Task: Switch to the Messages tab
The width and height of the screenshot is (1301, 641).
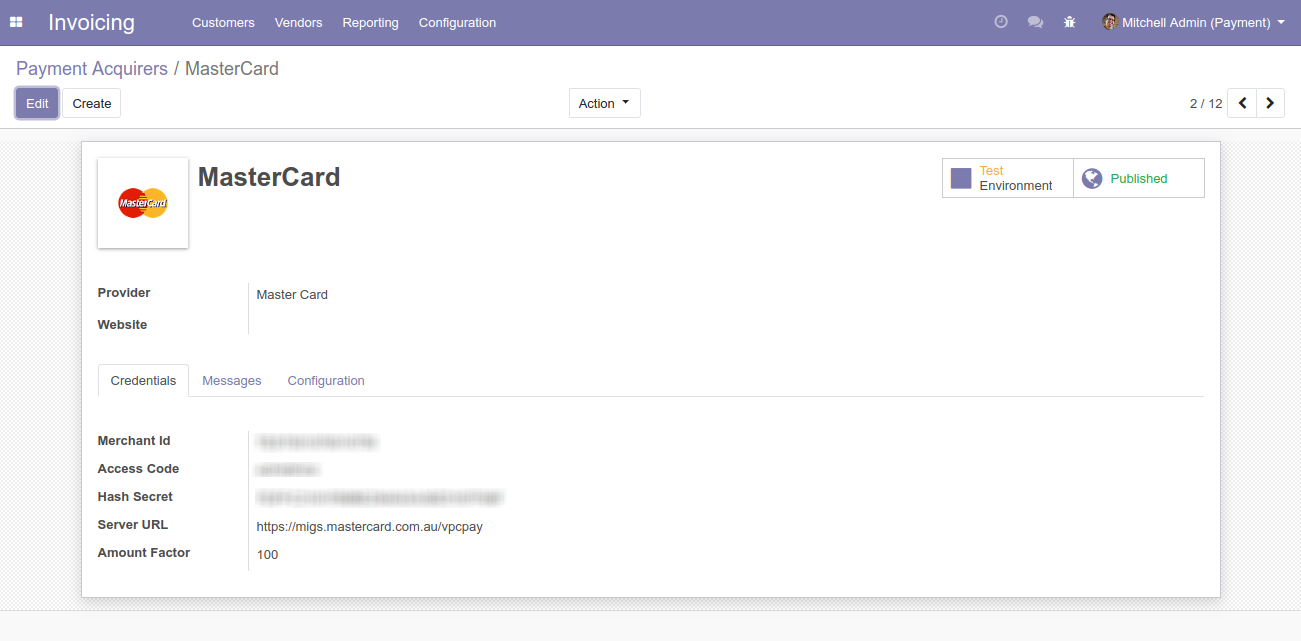Action: [232, 381]
